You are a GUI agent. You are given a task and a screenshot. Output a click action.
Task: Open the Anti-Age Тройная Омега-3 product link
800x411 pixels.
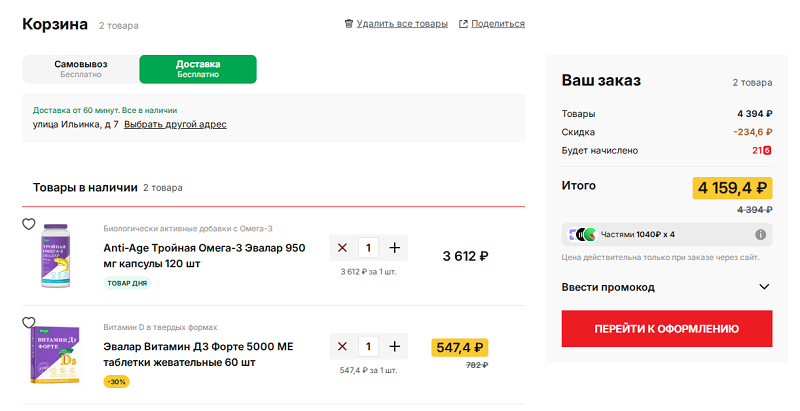(x=204, y=255)
